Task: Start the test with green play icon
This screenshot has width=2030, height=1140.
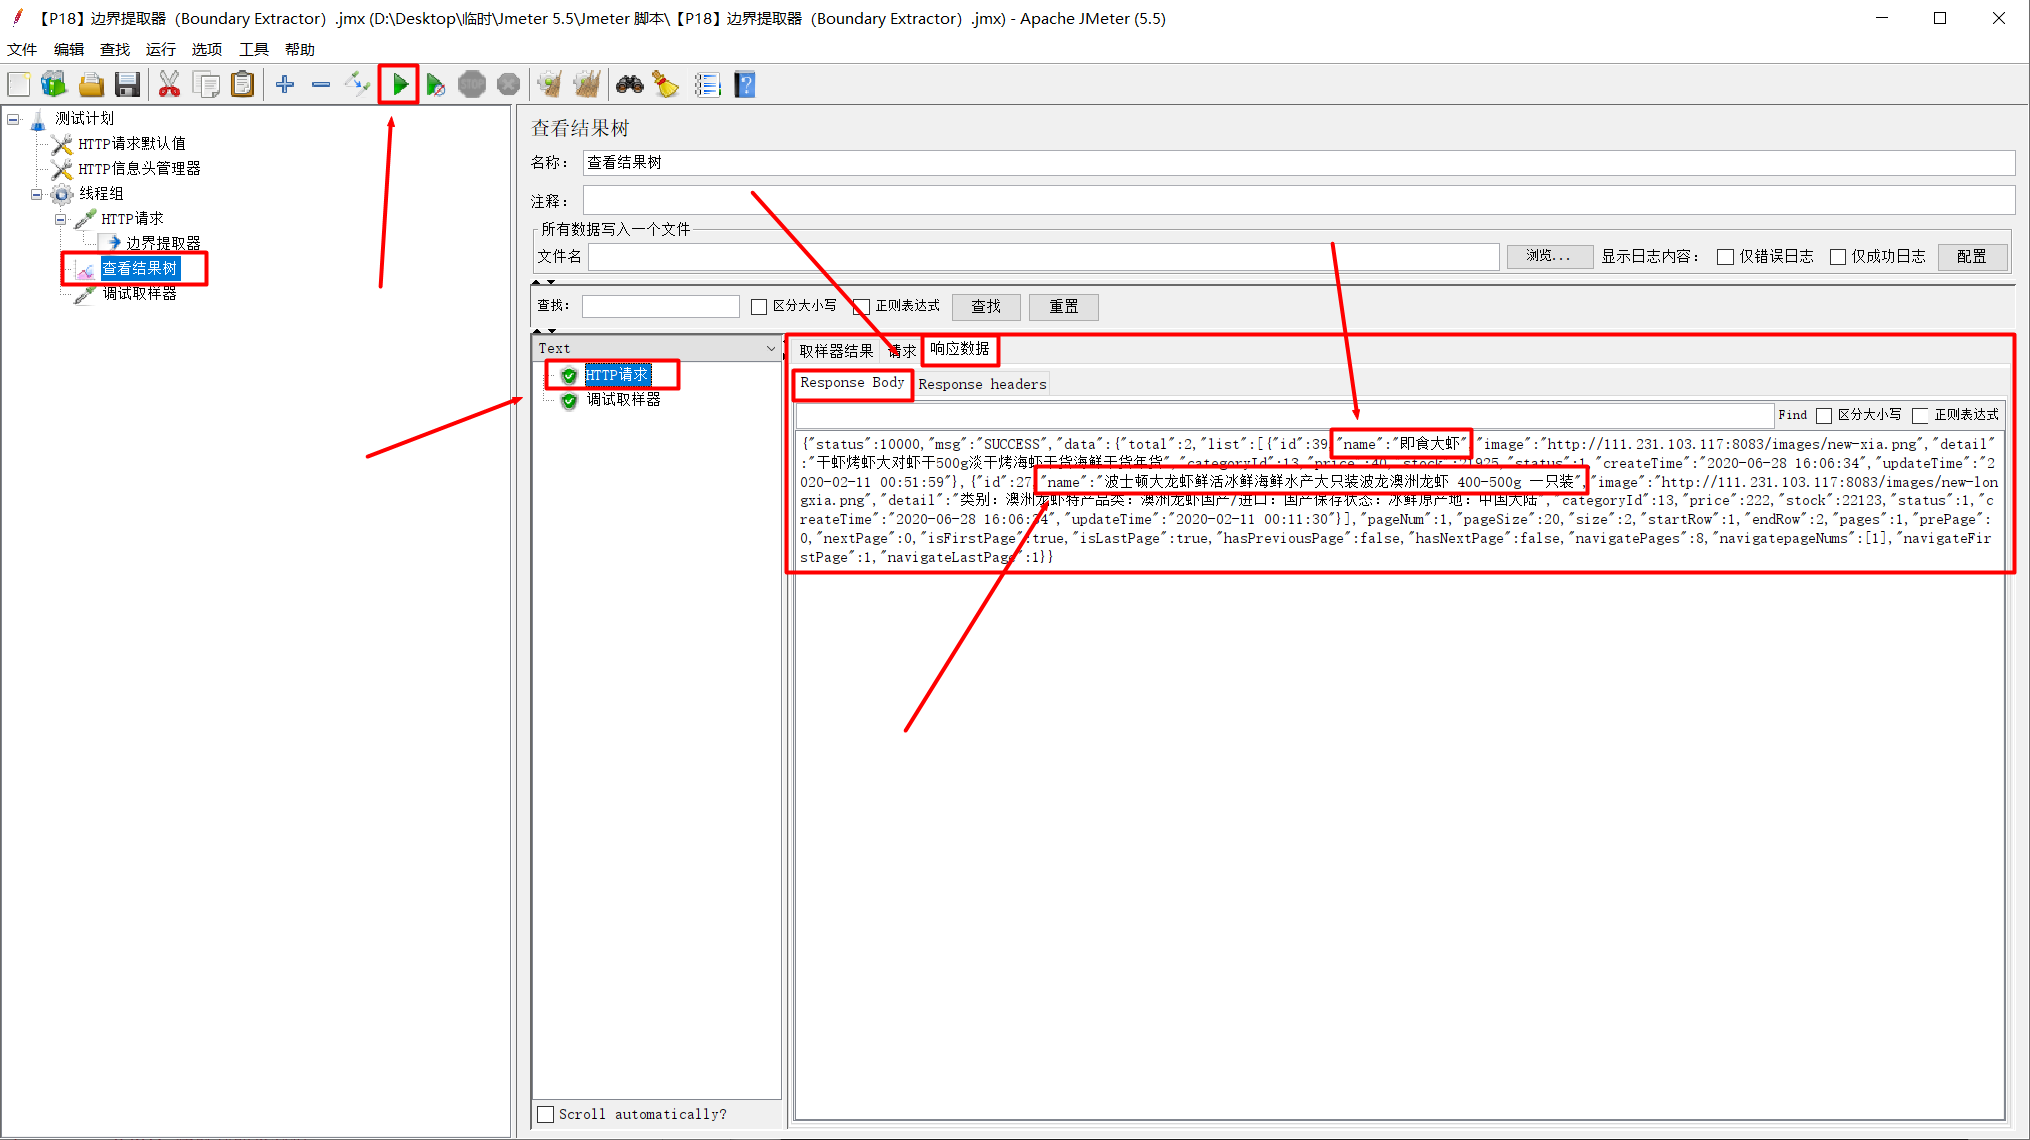Action: coord(399,85)
